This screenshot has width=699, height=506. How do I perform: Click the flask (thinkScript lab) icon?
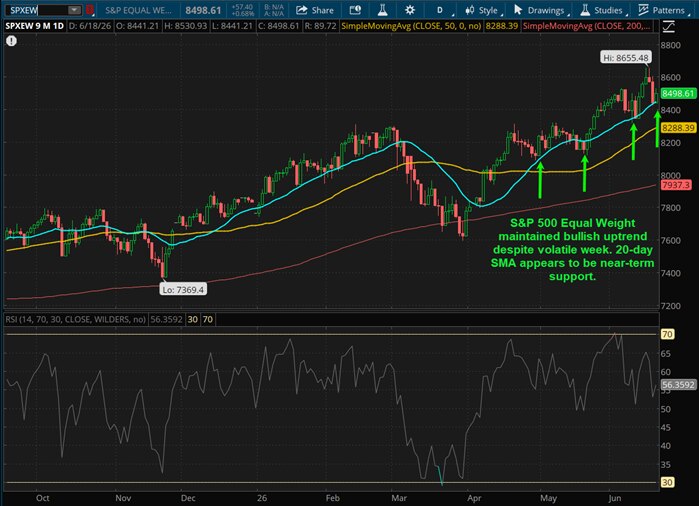(x=382, y=10)
